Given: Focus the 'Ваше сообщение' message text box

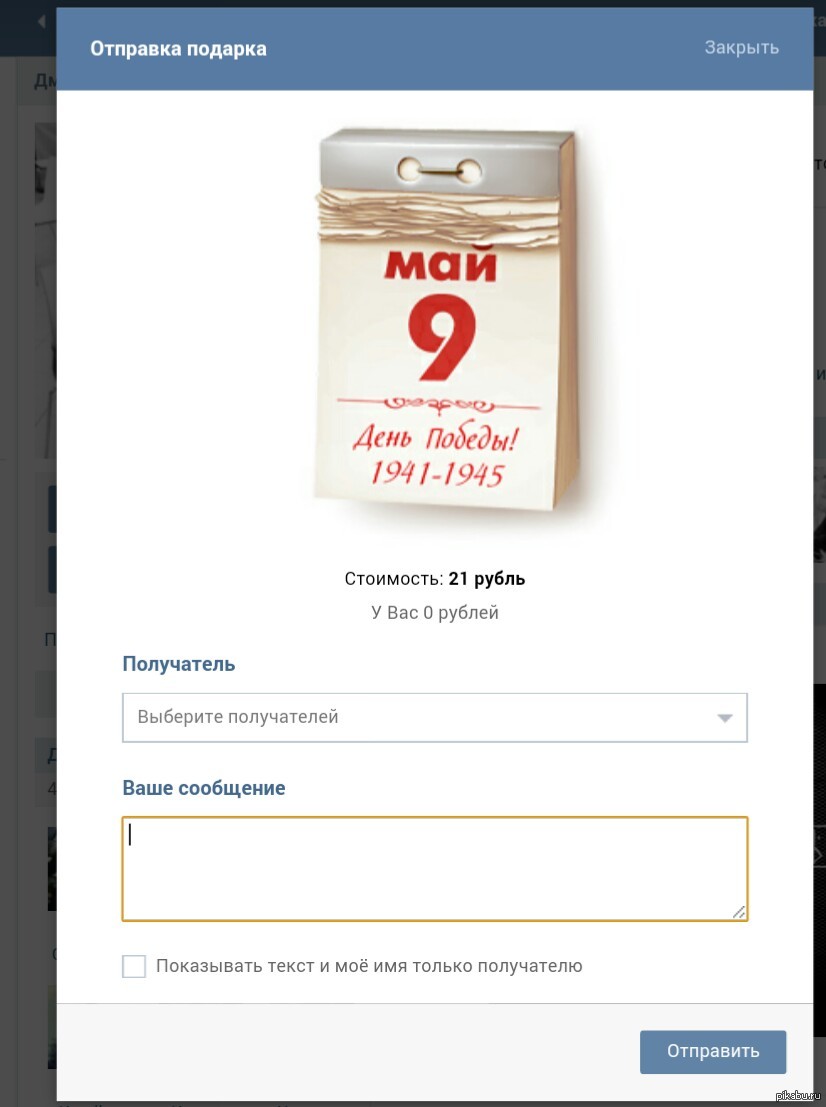Looking at the screenshot, I should point(435,869).
